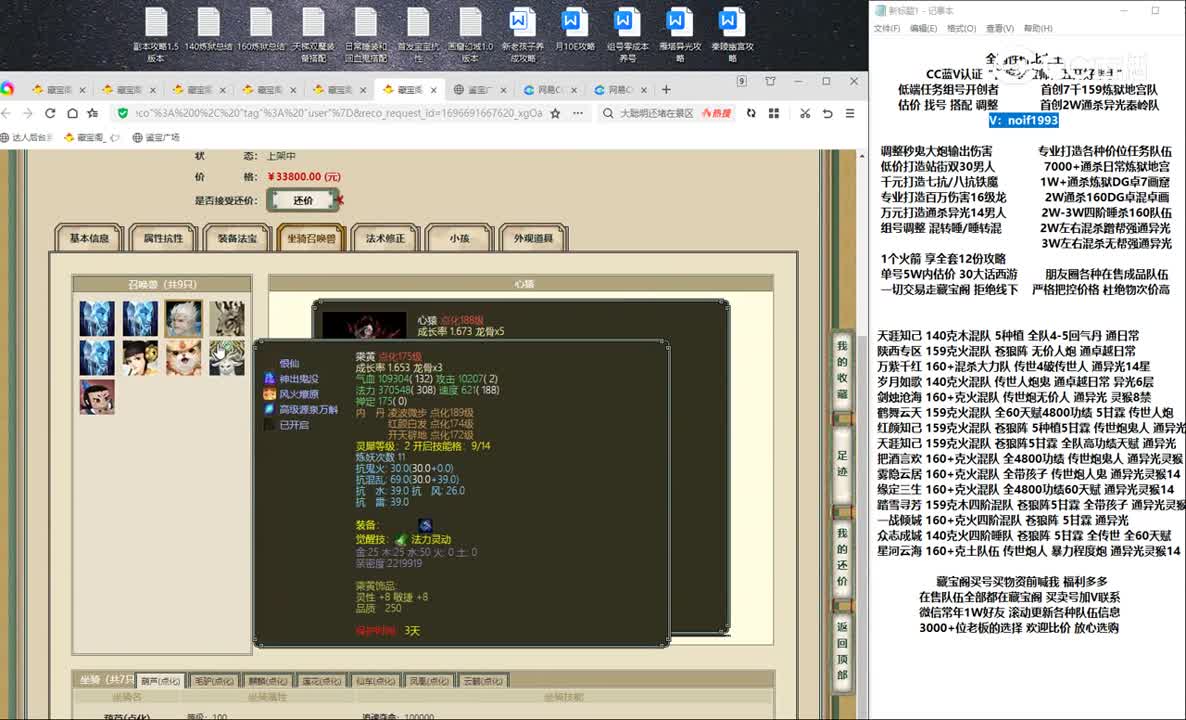Select the 首发宝宝抗性 desktop file

point(418,34)
